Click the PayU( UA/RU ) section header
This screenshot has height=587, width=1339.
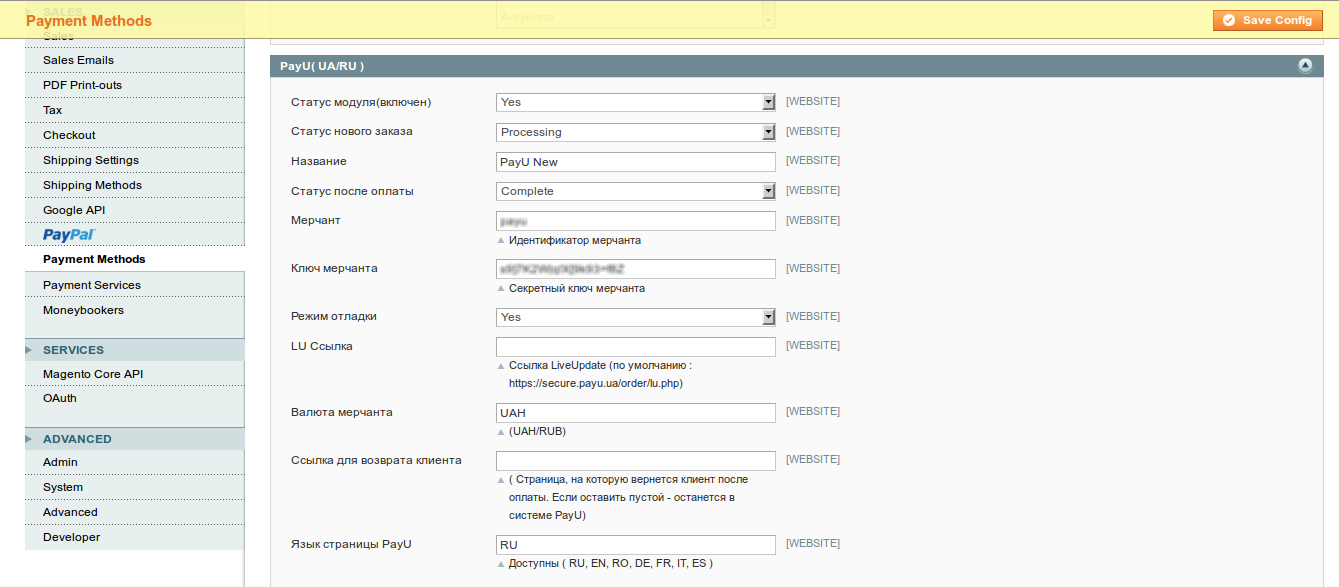[x=796, y=66]
